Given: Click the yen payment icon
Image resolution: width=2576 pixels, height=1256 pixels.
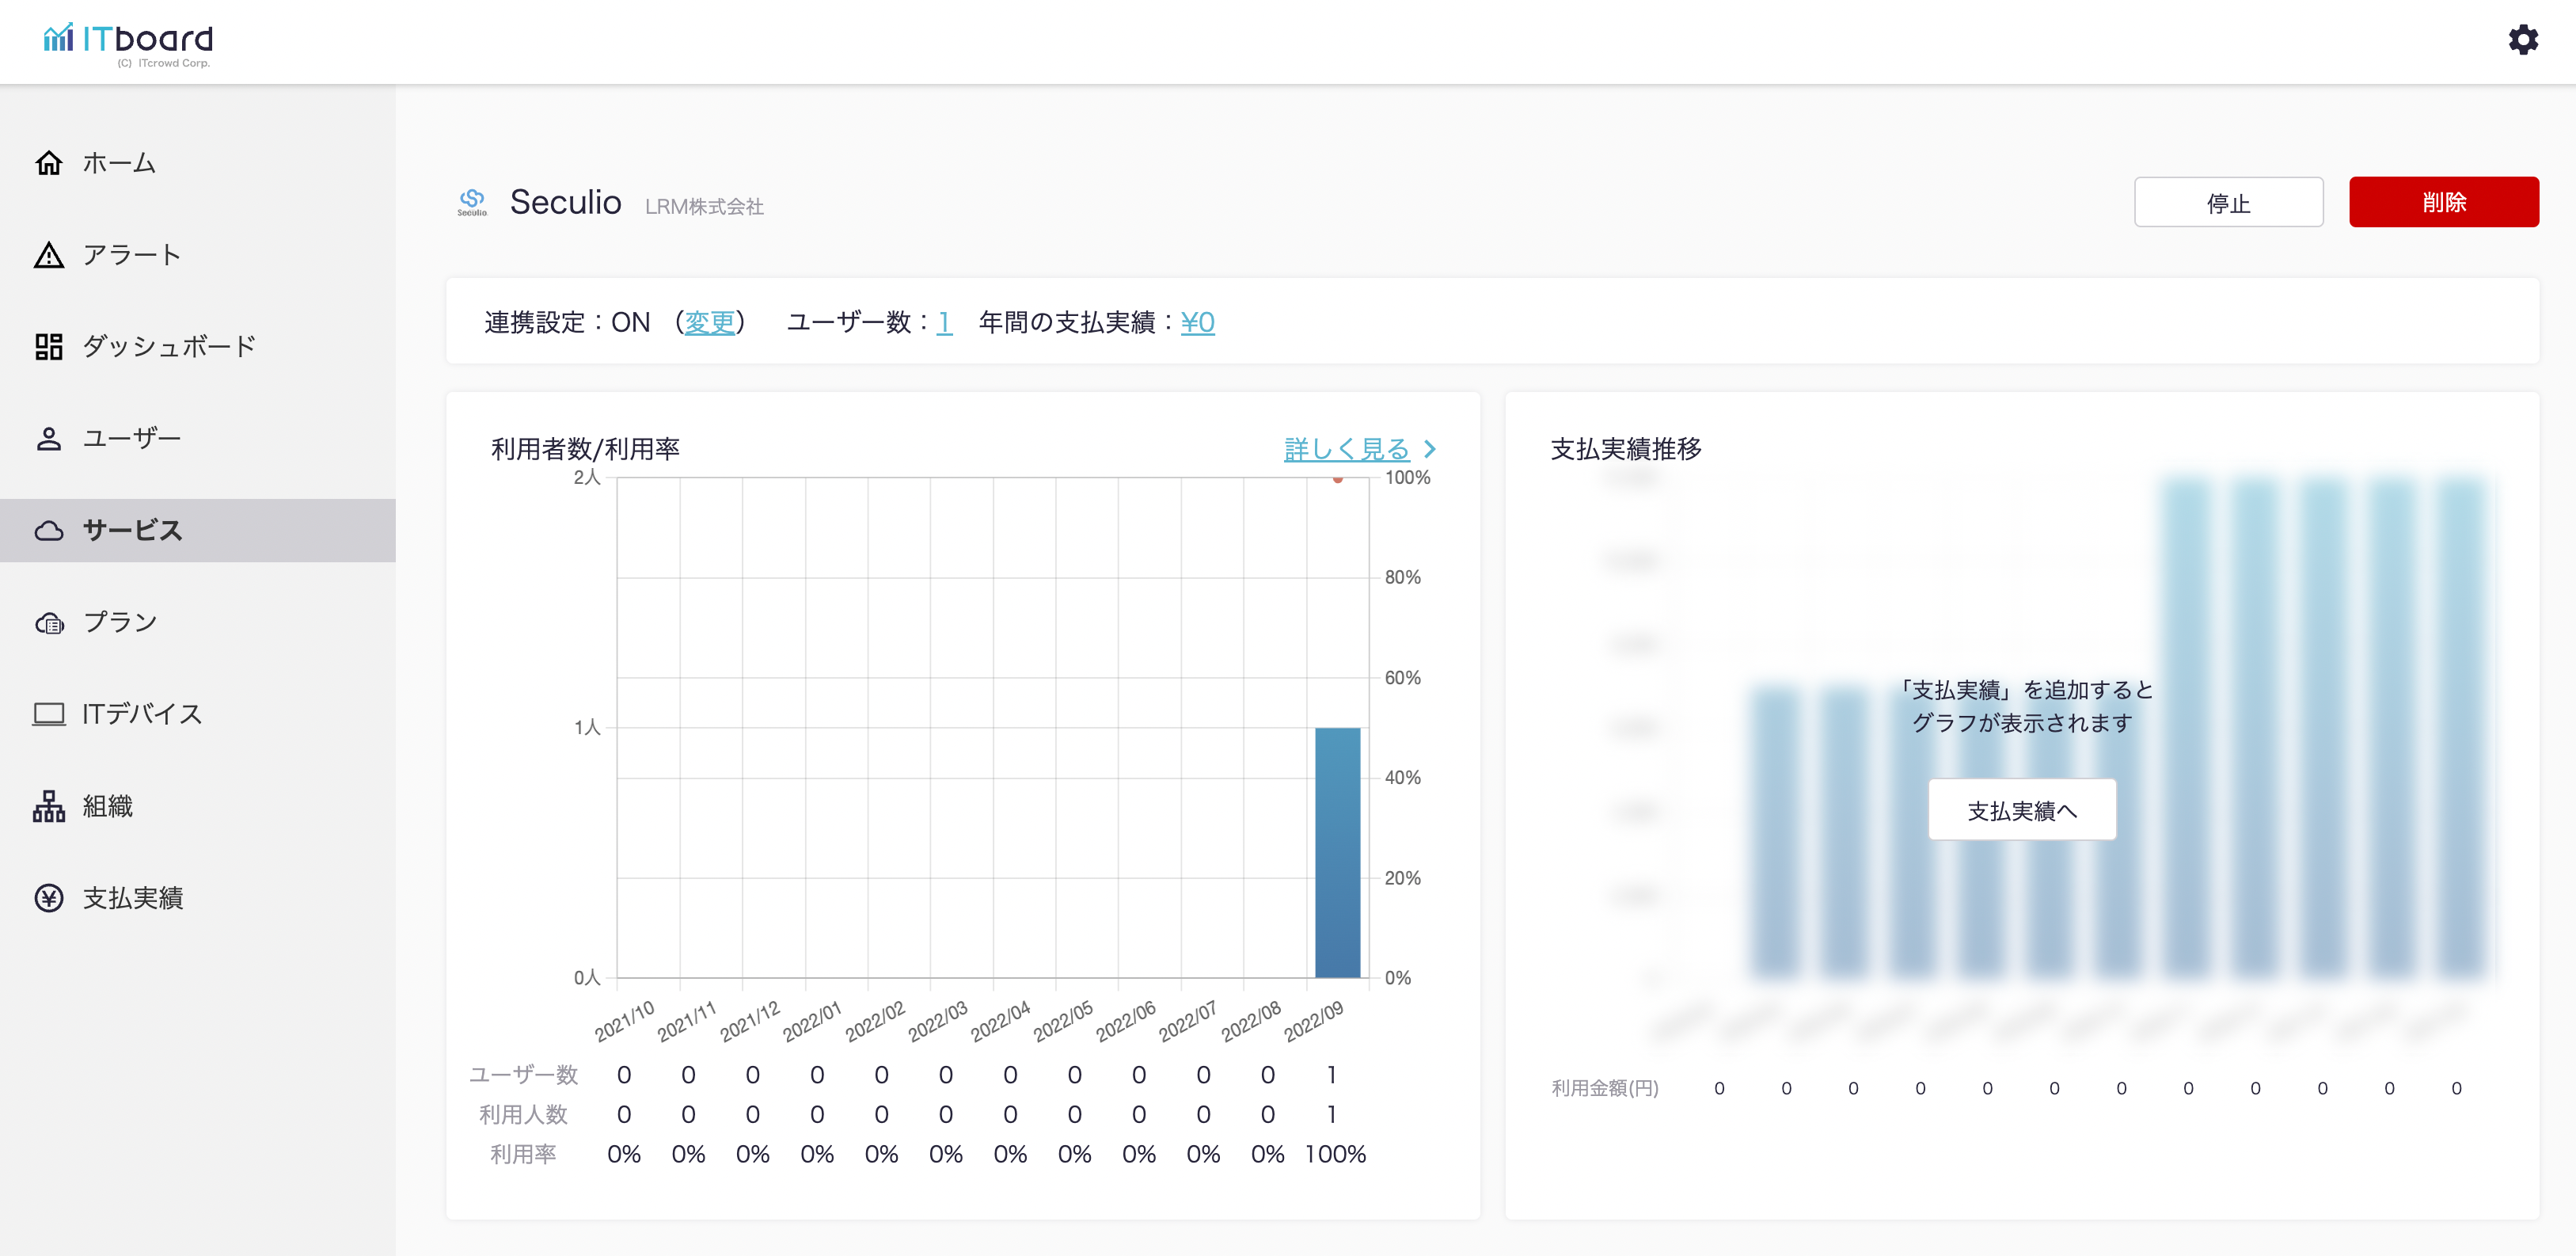Looking at the screenshot, I should (x=48, y=898).
